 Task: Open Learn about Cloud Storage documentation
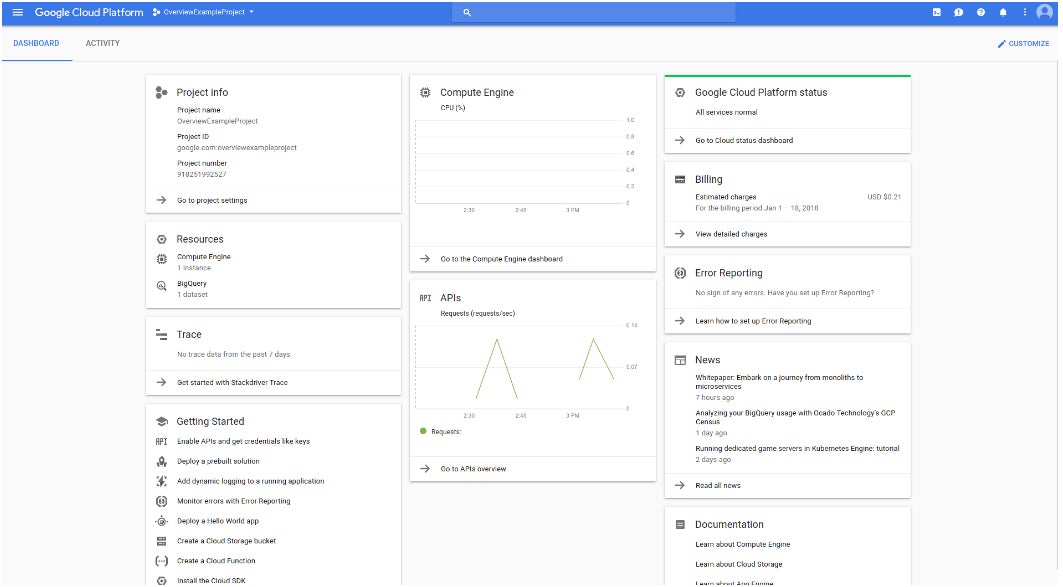coord(738,565)
